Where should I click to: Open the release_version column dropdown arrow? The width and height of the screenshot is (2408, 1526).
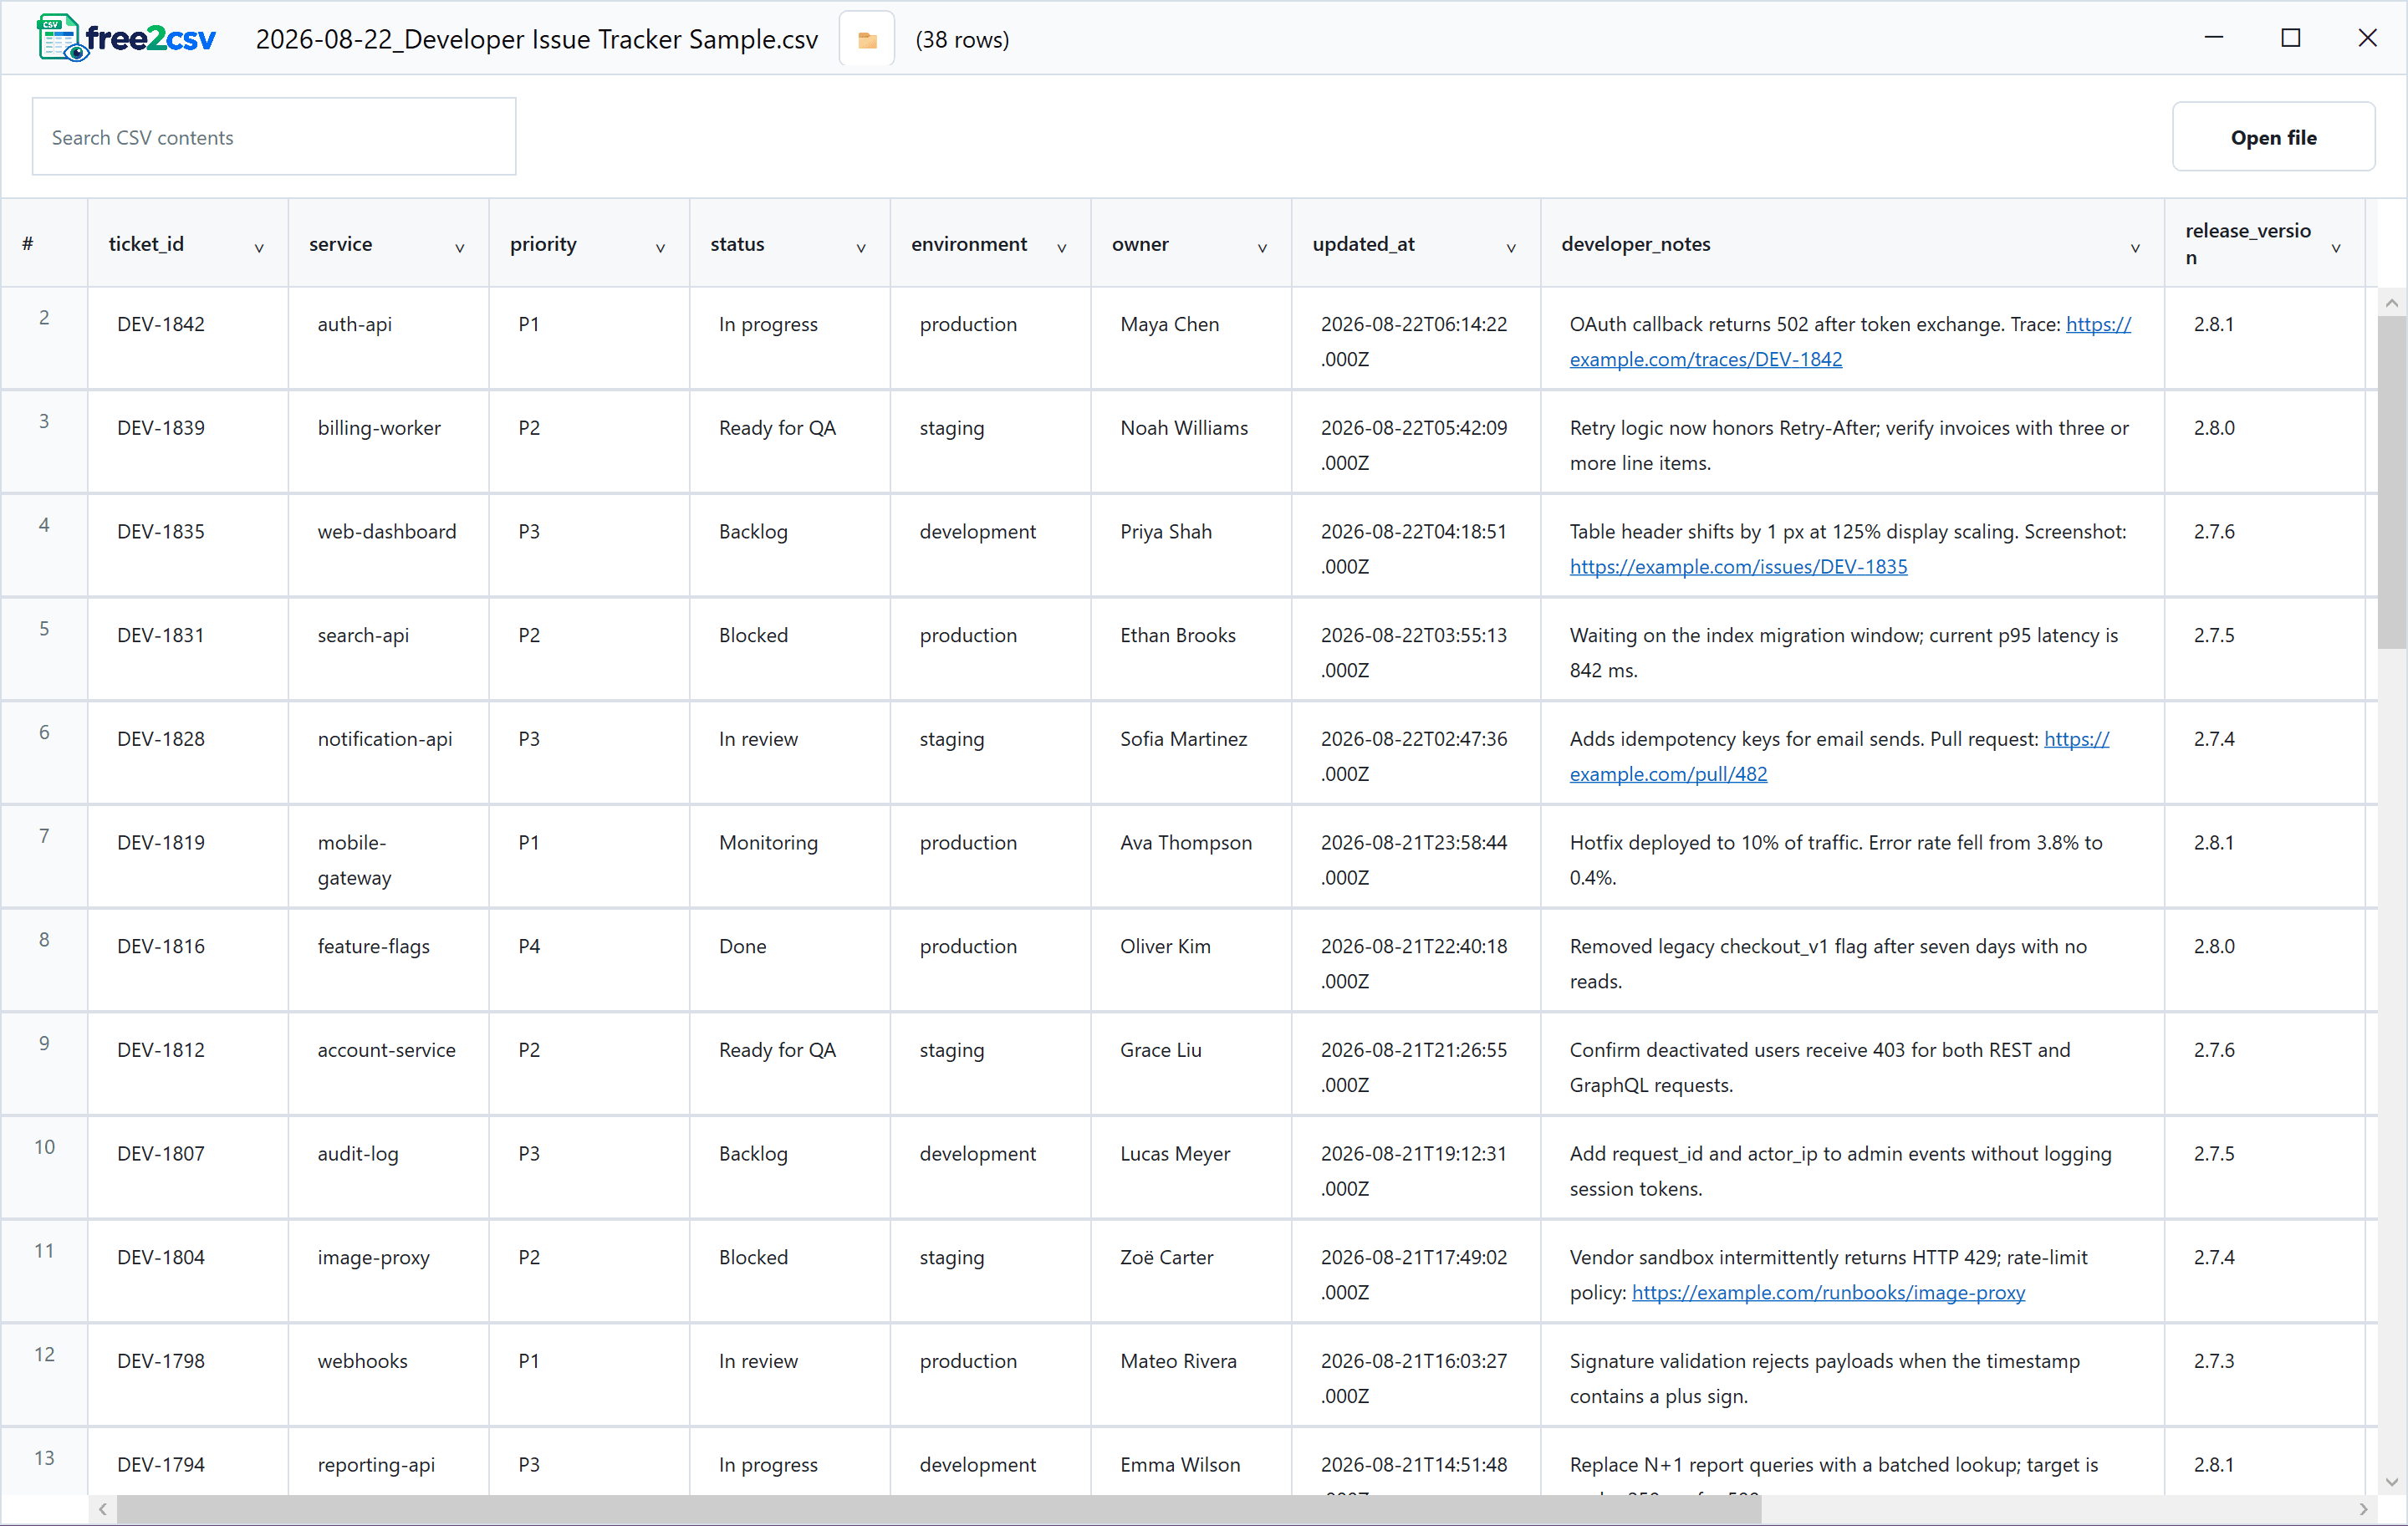tap(2336, 248)
